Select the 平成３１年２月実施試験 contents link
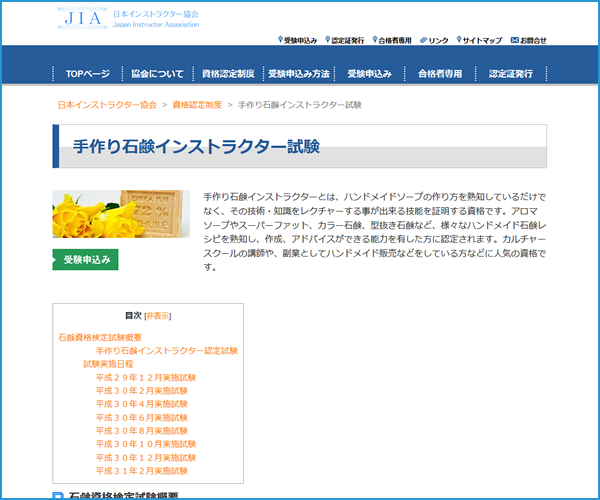Screen dimensions: 600x500 [141, 470]
